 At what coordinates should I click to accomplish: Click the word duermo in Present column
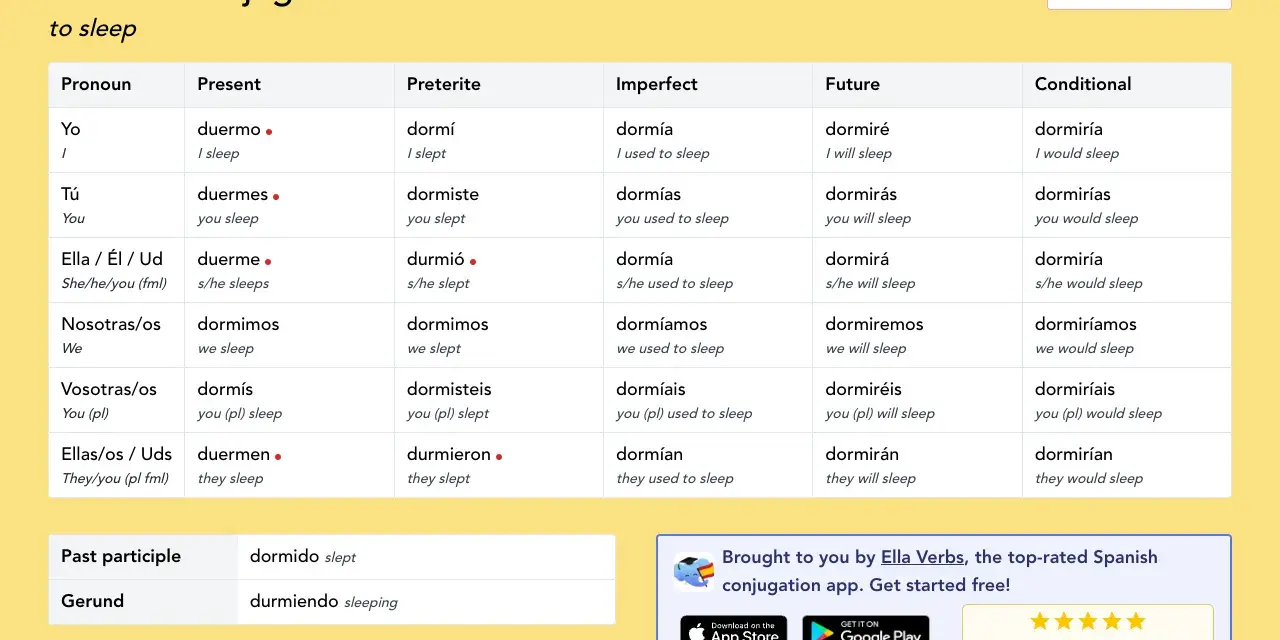coord(229,129)
